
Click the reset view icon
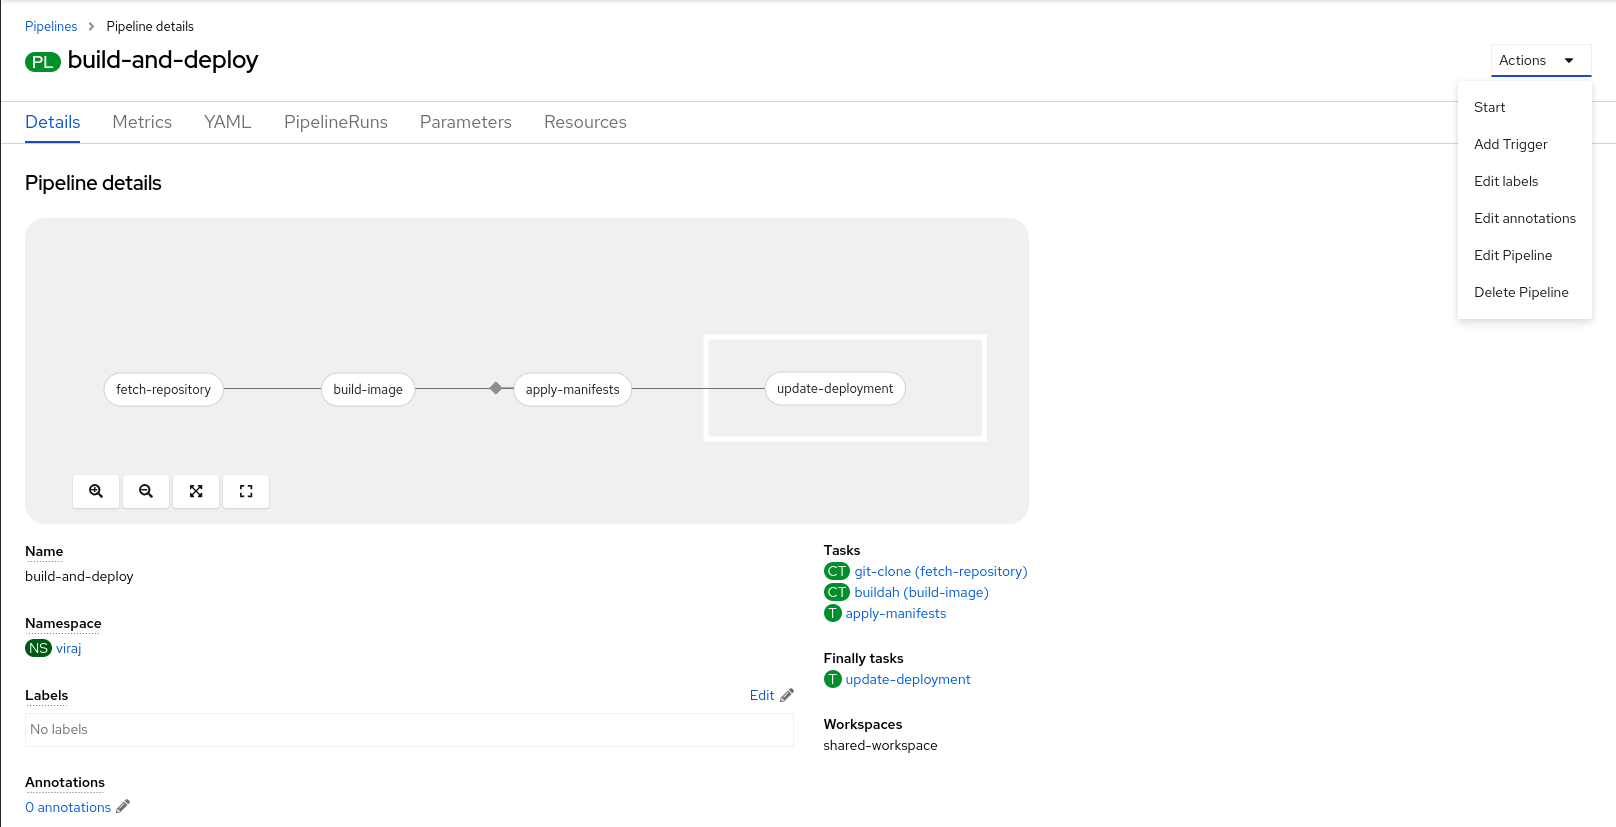pos(246,491)
